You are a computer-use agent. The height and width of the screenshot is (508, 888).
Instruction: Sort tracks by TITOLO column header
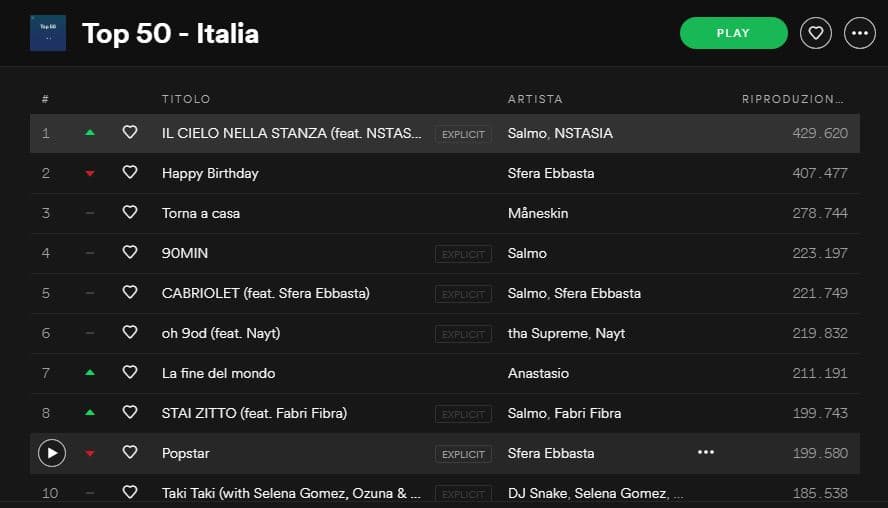186,99
